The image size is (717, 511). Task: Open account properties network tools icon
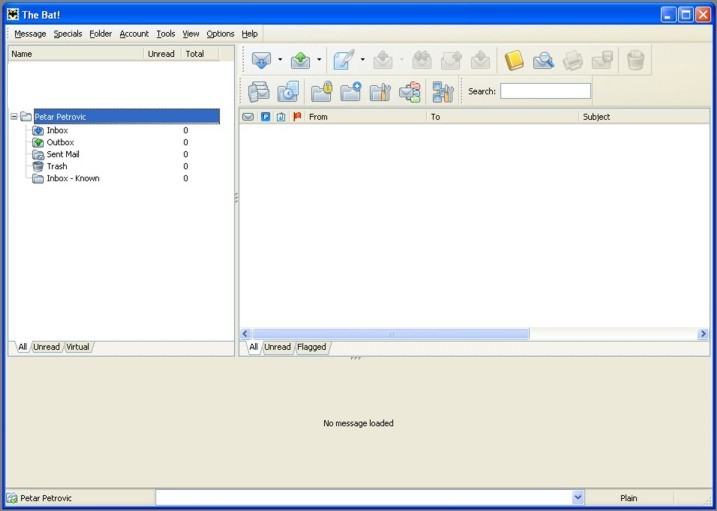coord(443,91)
